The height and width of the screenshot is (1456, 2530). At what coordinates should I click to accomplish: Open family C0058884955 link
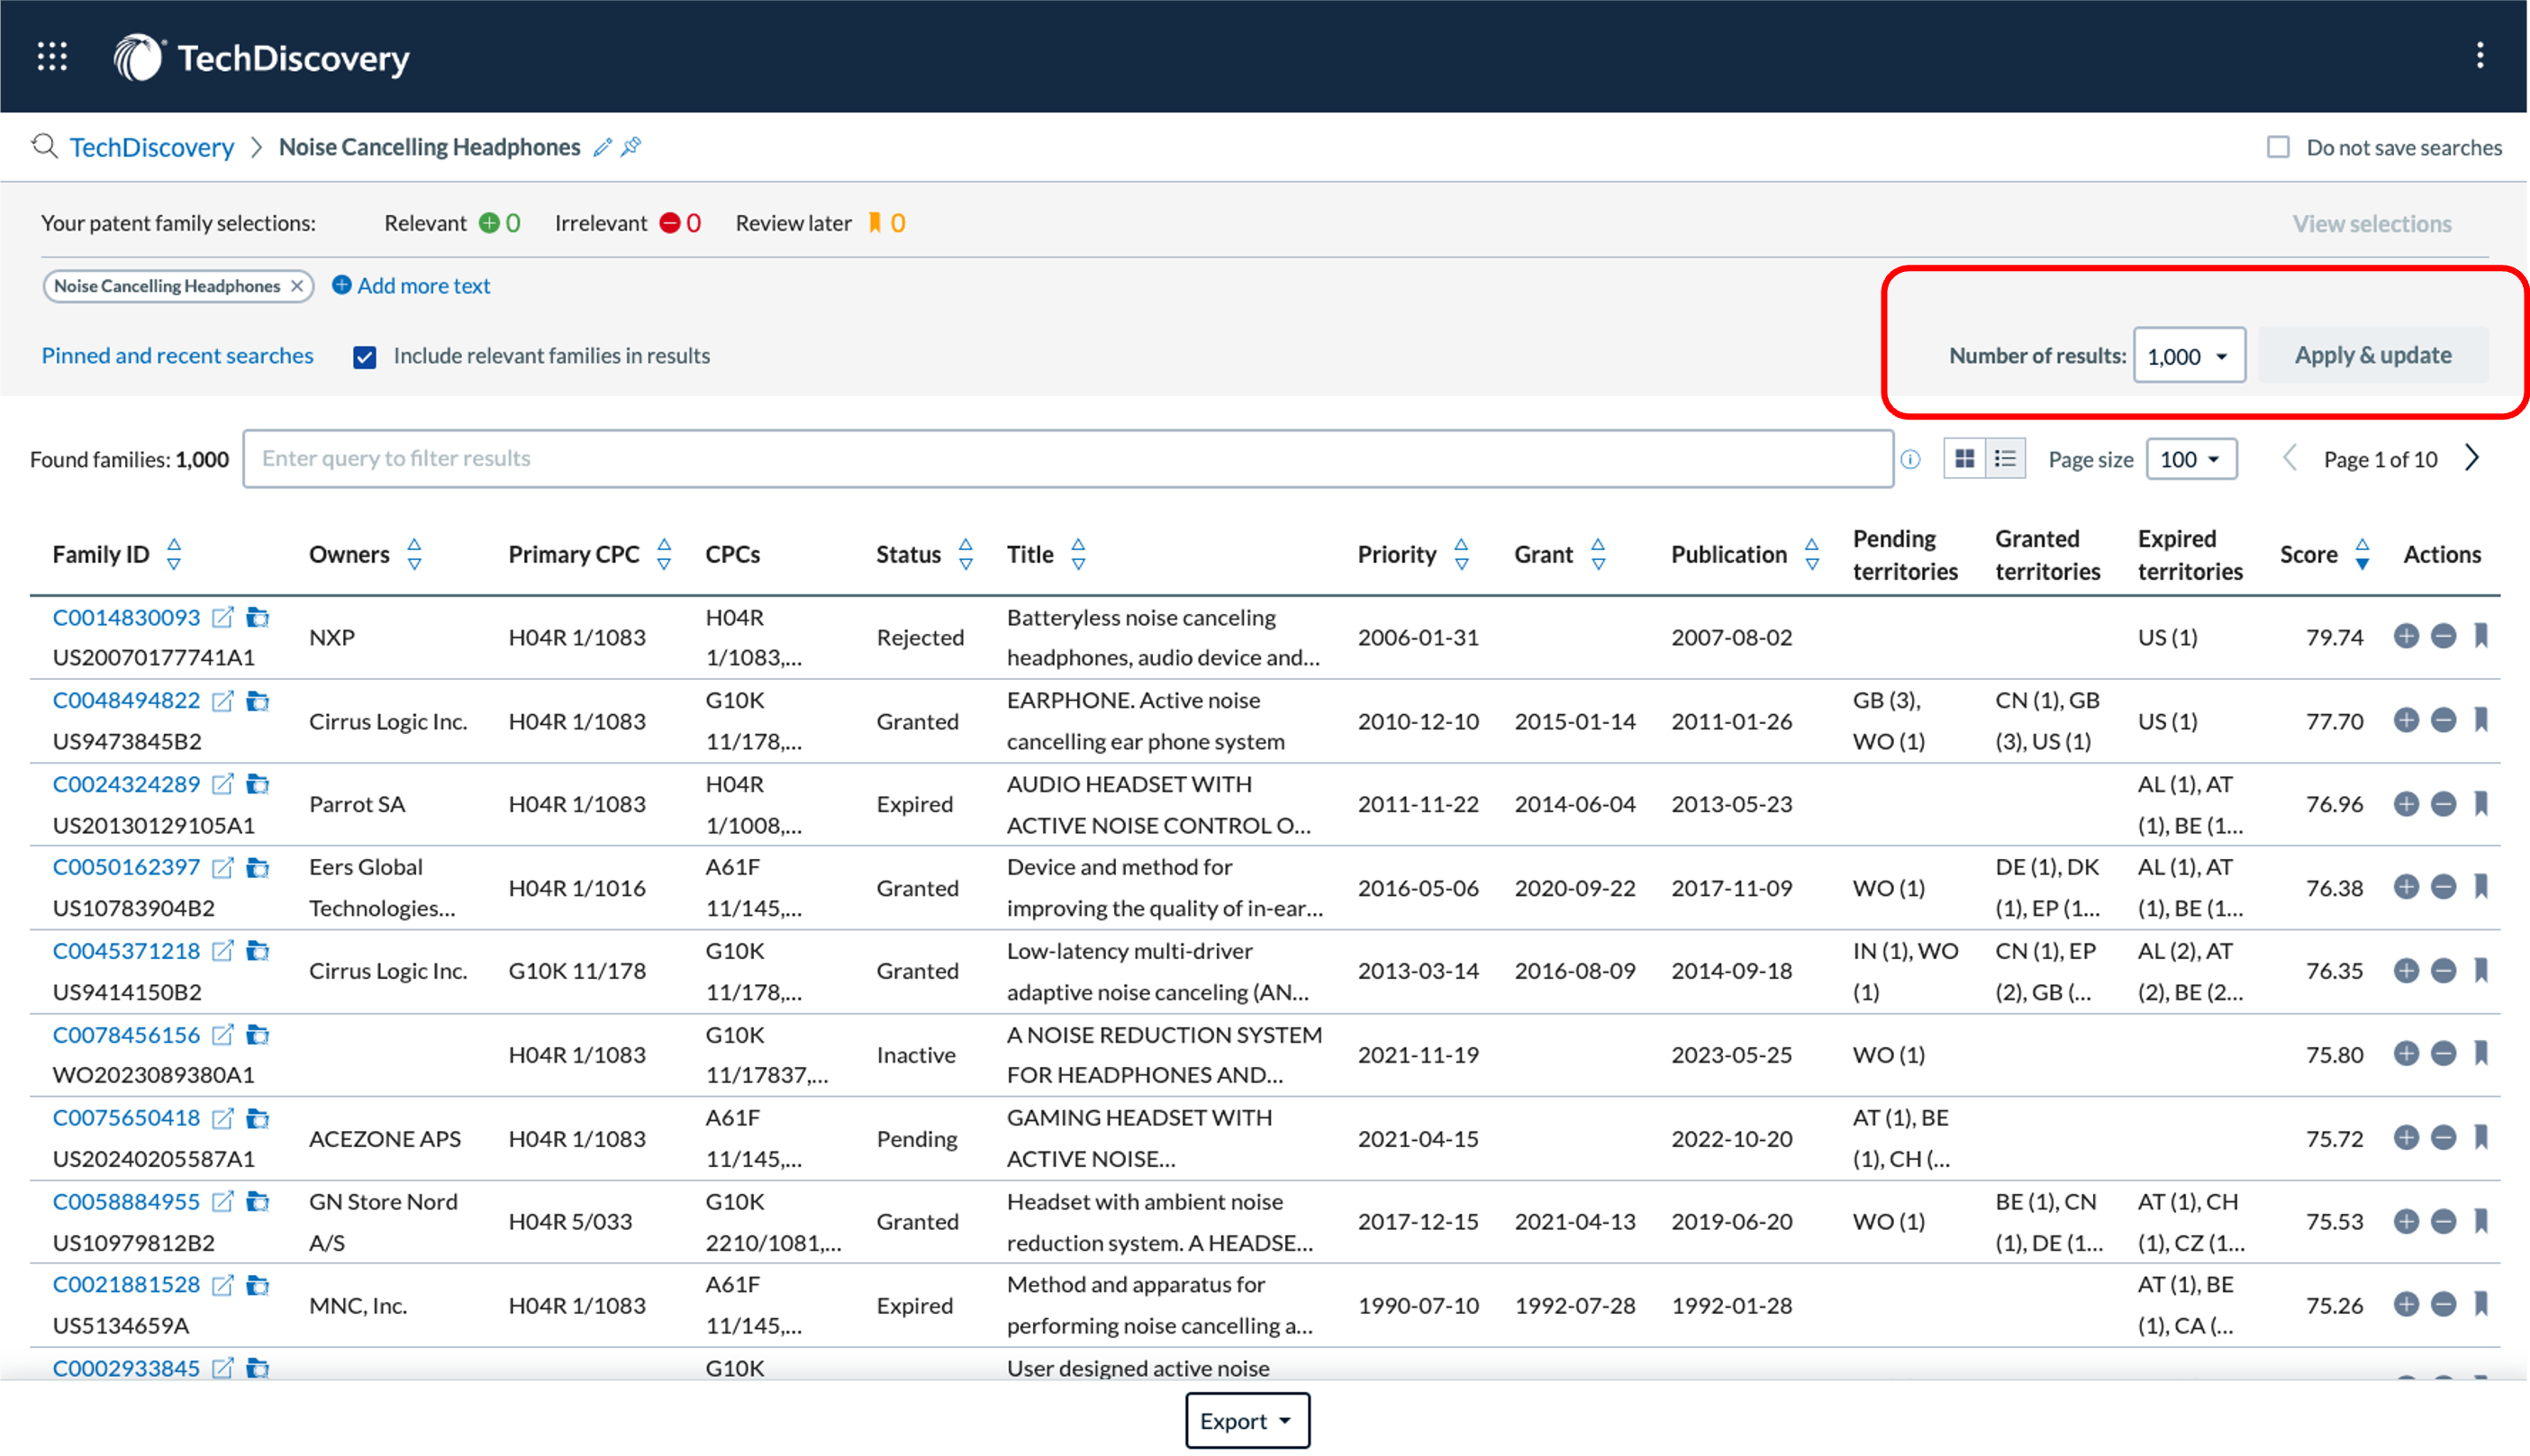(126, 1202)
